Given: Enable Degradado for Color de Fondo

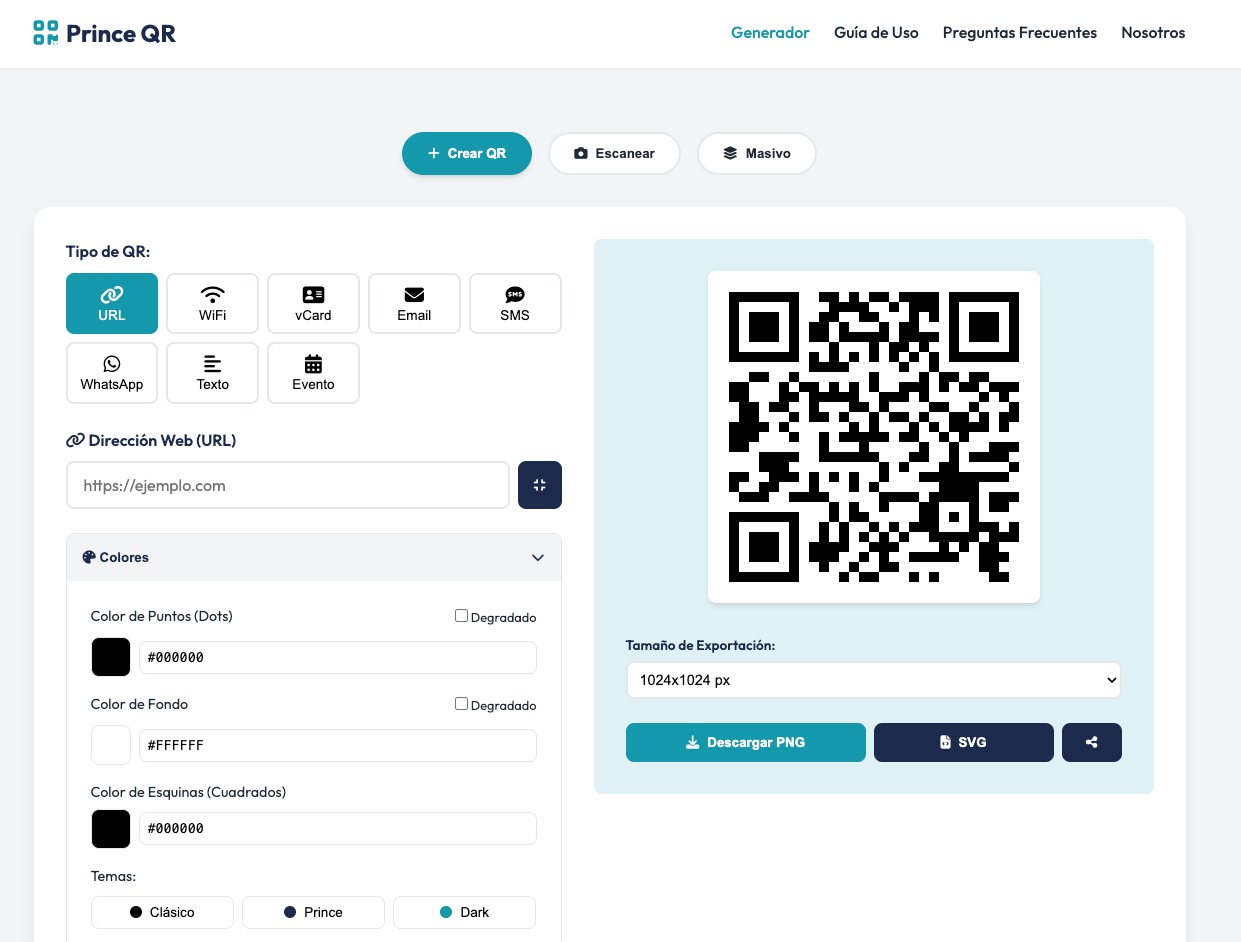Looking at the screenshot, I should pyautogui.click(x=462, y=704).
